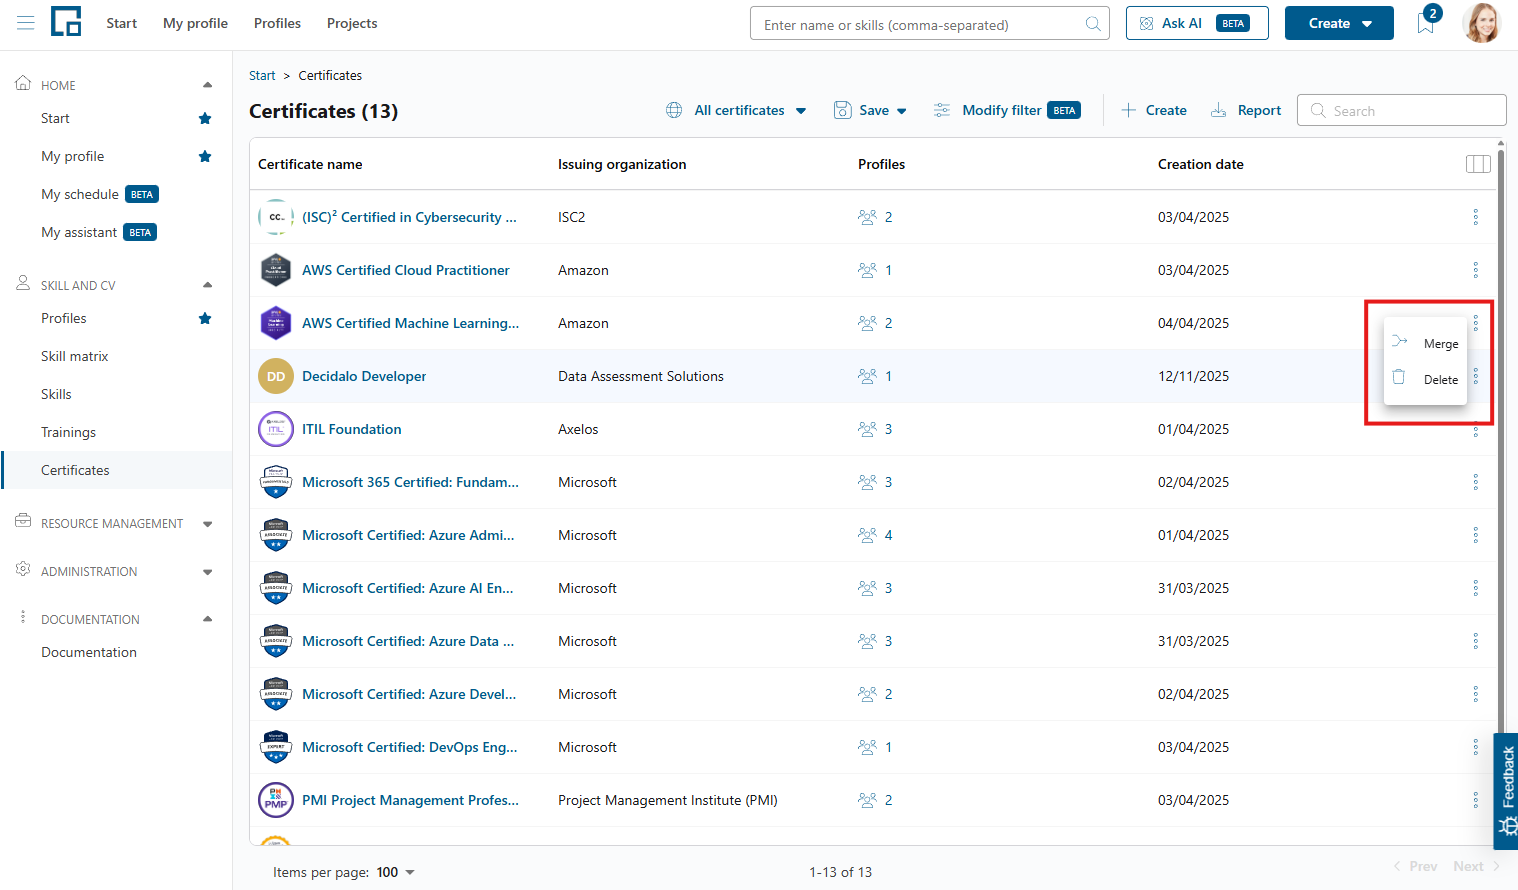Toggle favorite star for Profiles
Screen dimensions: 1518x890
coord(205,318)
